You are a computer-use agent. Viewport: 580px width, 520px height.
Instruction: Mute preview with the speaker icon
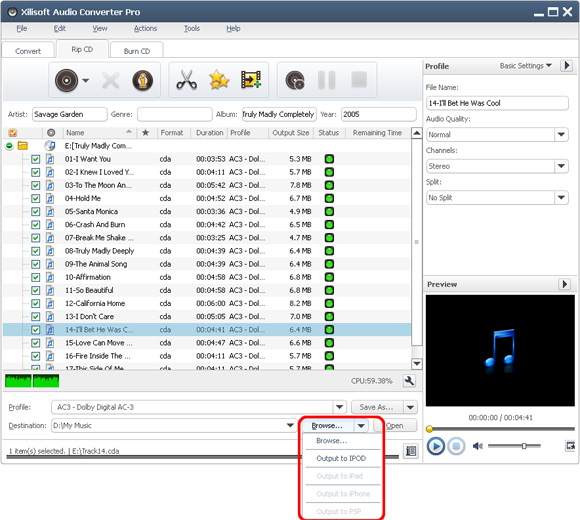tap(478, 446)
